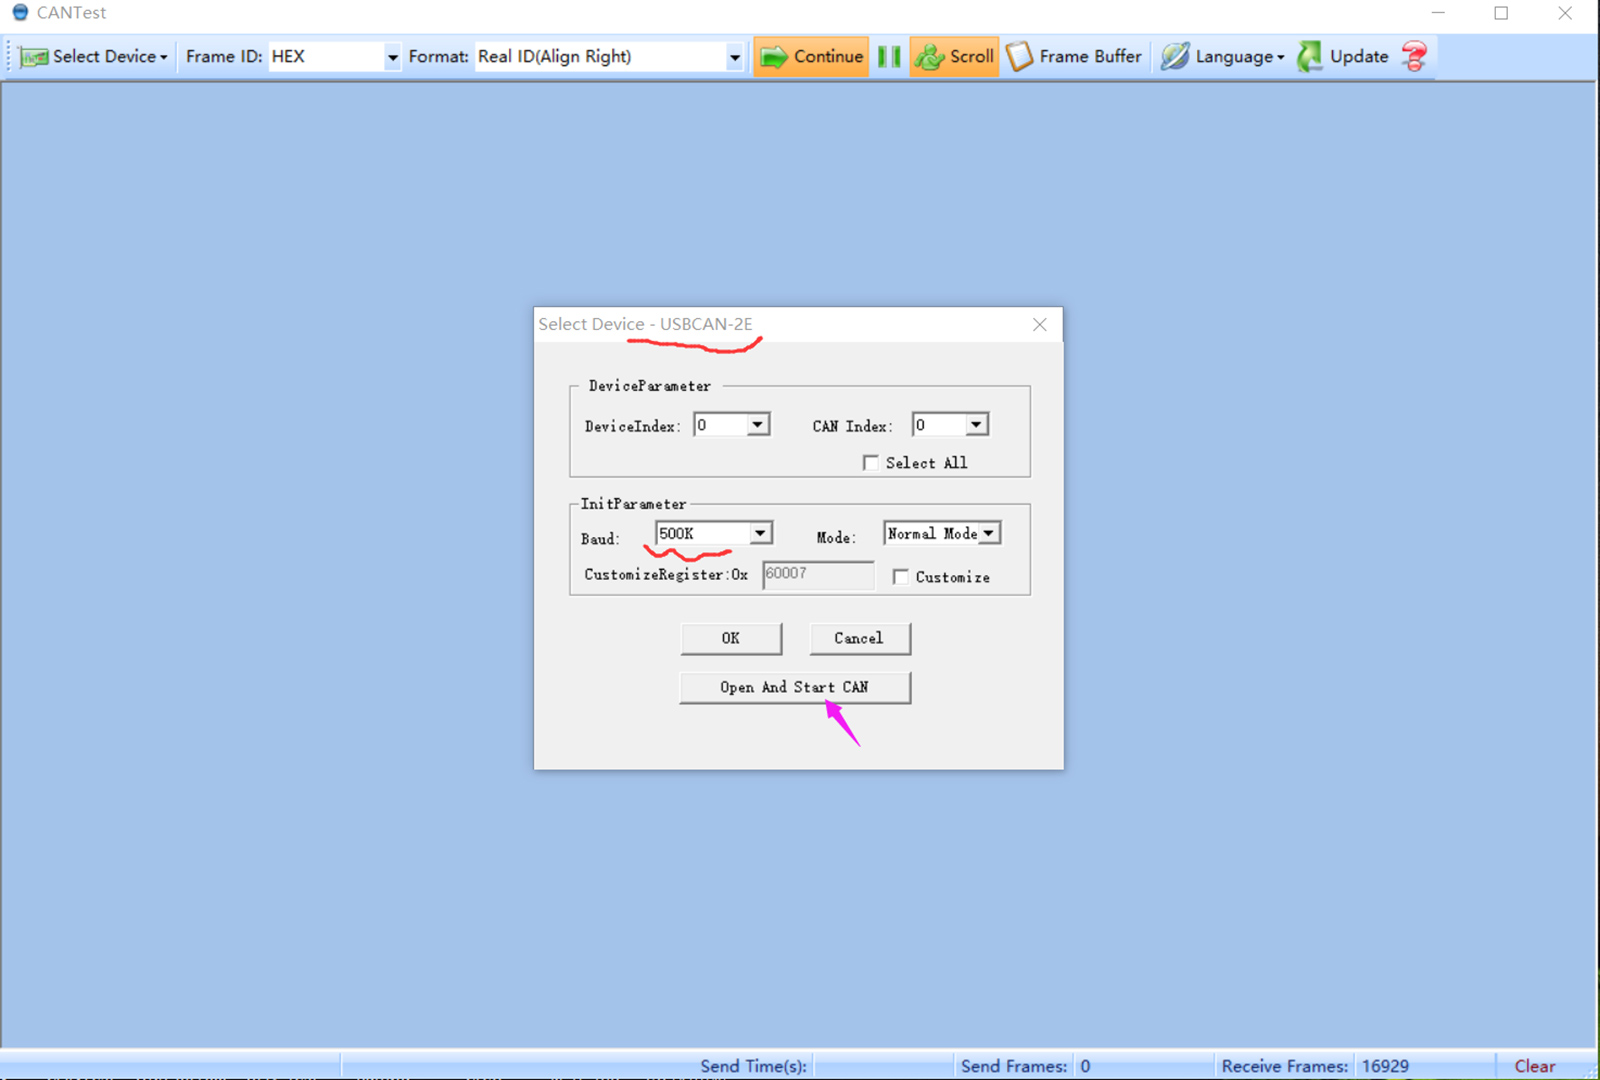Click the OK button
Image resolution: width=1600 pixels, height=1080 pixels.
point(731,638)
